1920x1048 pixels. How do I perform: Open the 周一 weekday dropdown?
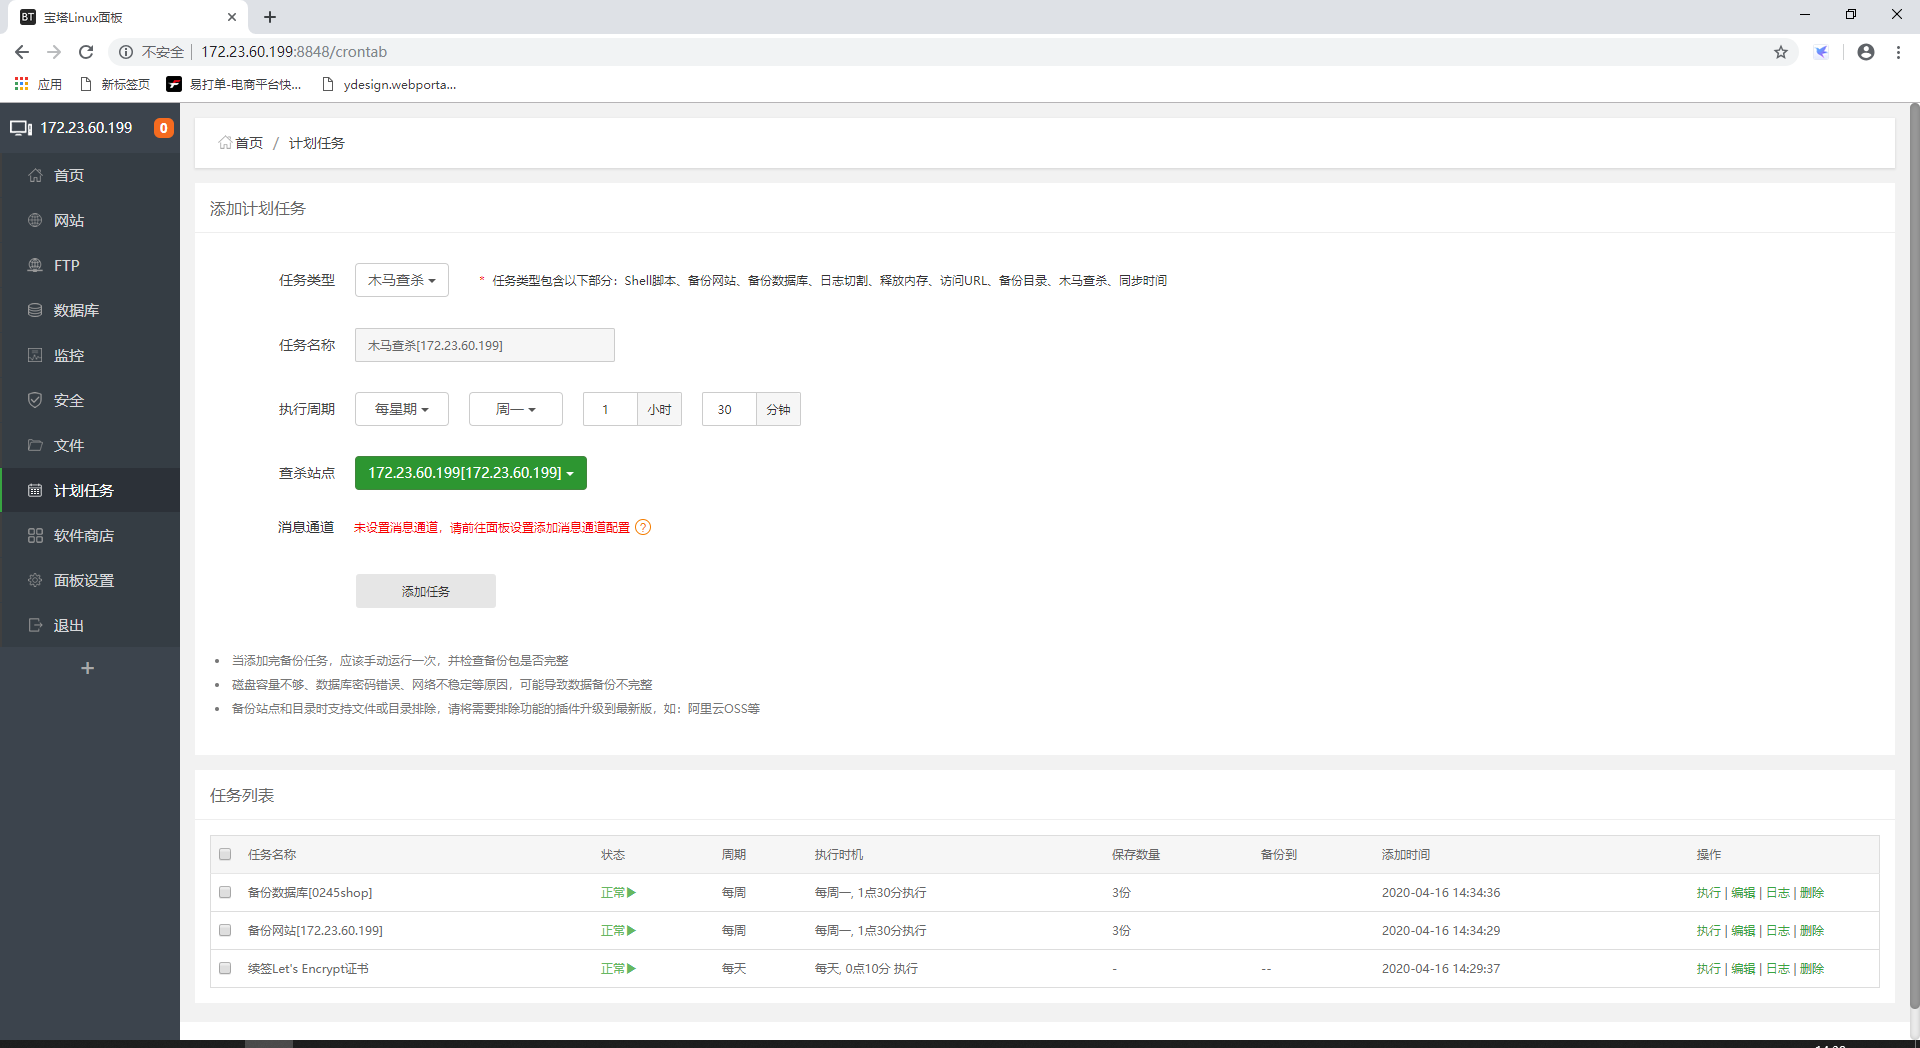pyautogui.click(x=516, y=409)
